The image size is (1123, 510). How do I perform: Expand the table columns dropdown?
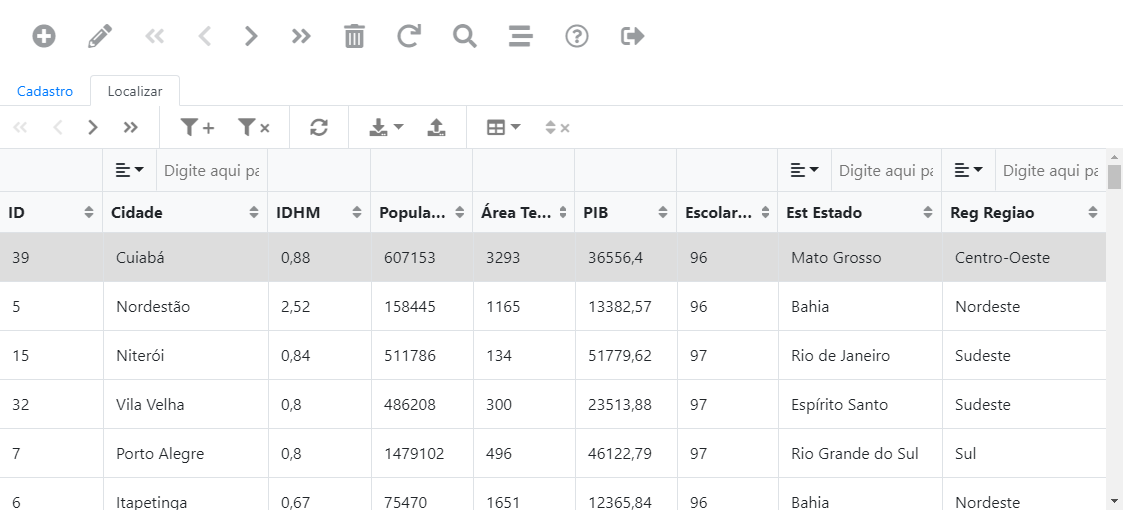tap(503, 127)
